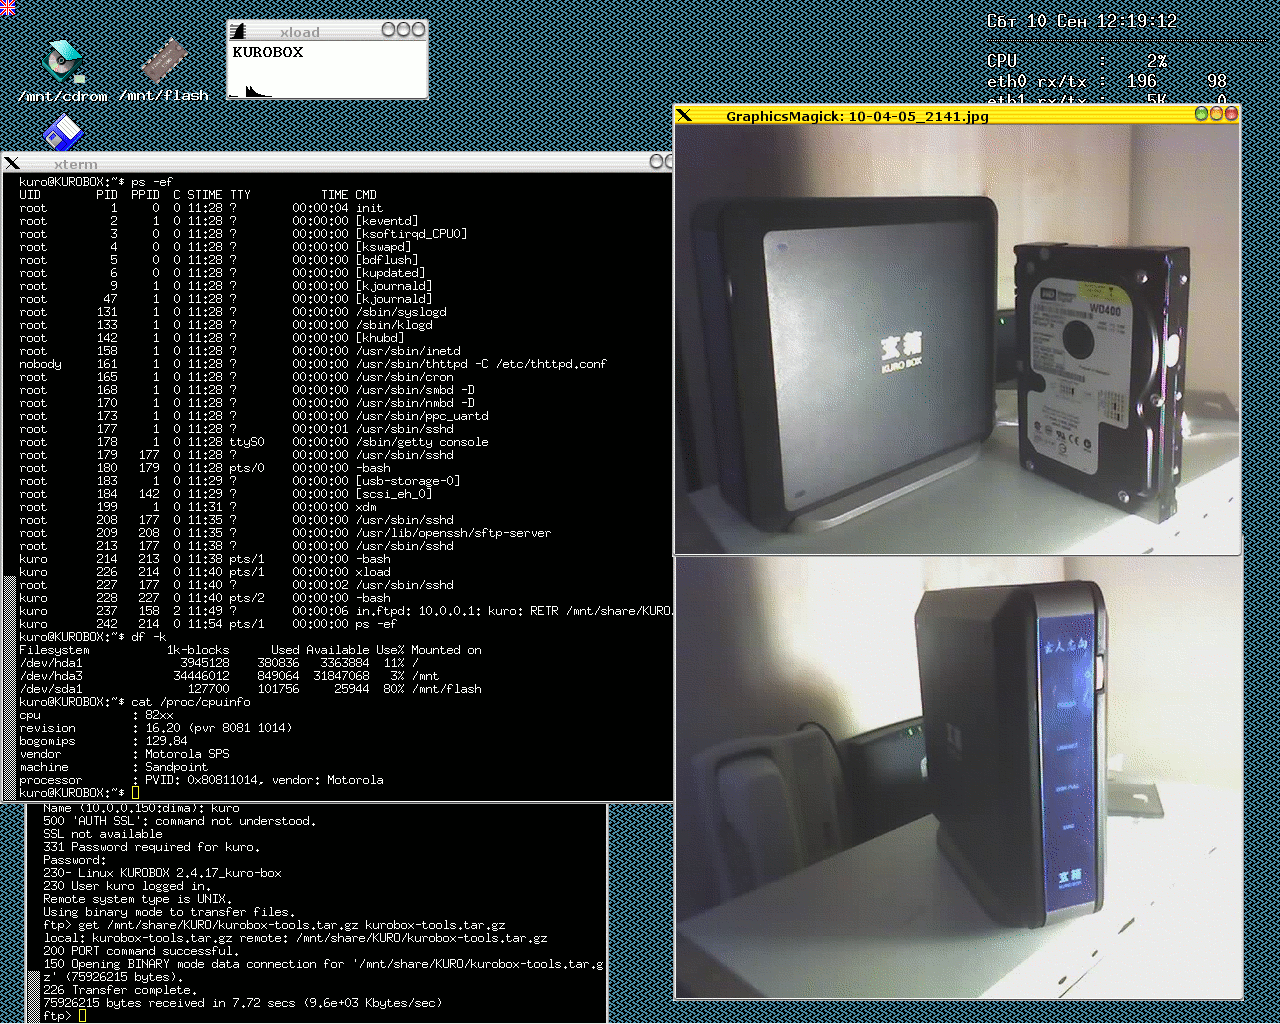Click the 'CPU : 2%' monitor line

coord(1077,61)
